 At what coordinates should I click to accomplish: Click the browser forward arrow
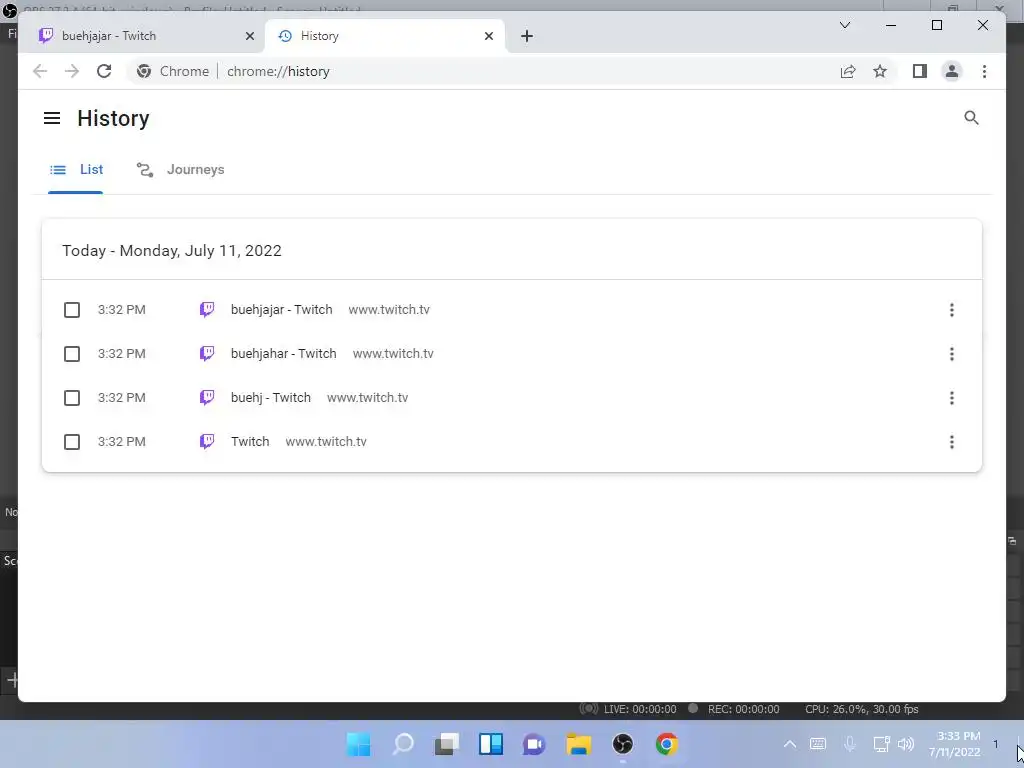click(72, 71)
